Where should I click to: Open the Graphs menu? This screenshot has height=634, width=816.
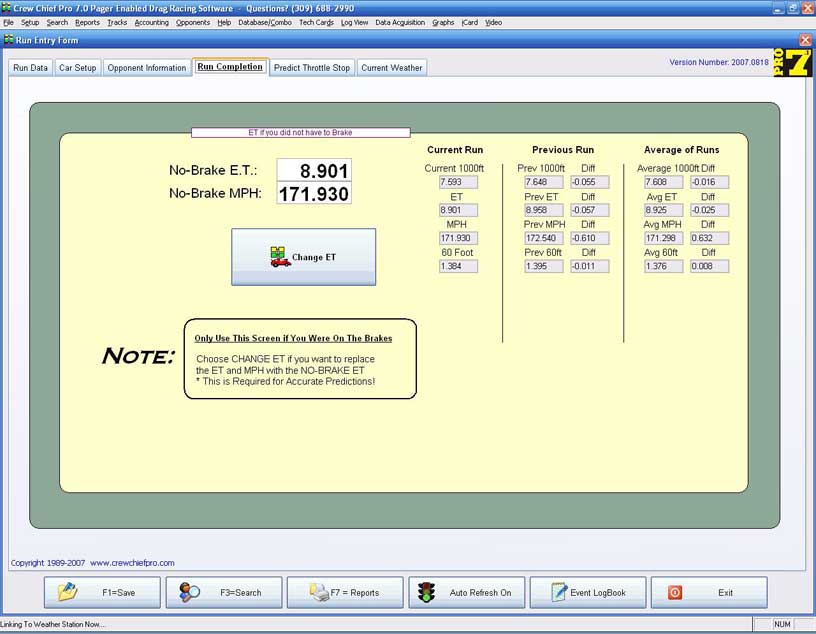443,22
